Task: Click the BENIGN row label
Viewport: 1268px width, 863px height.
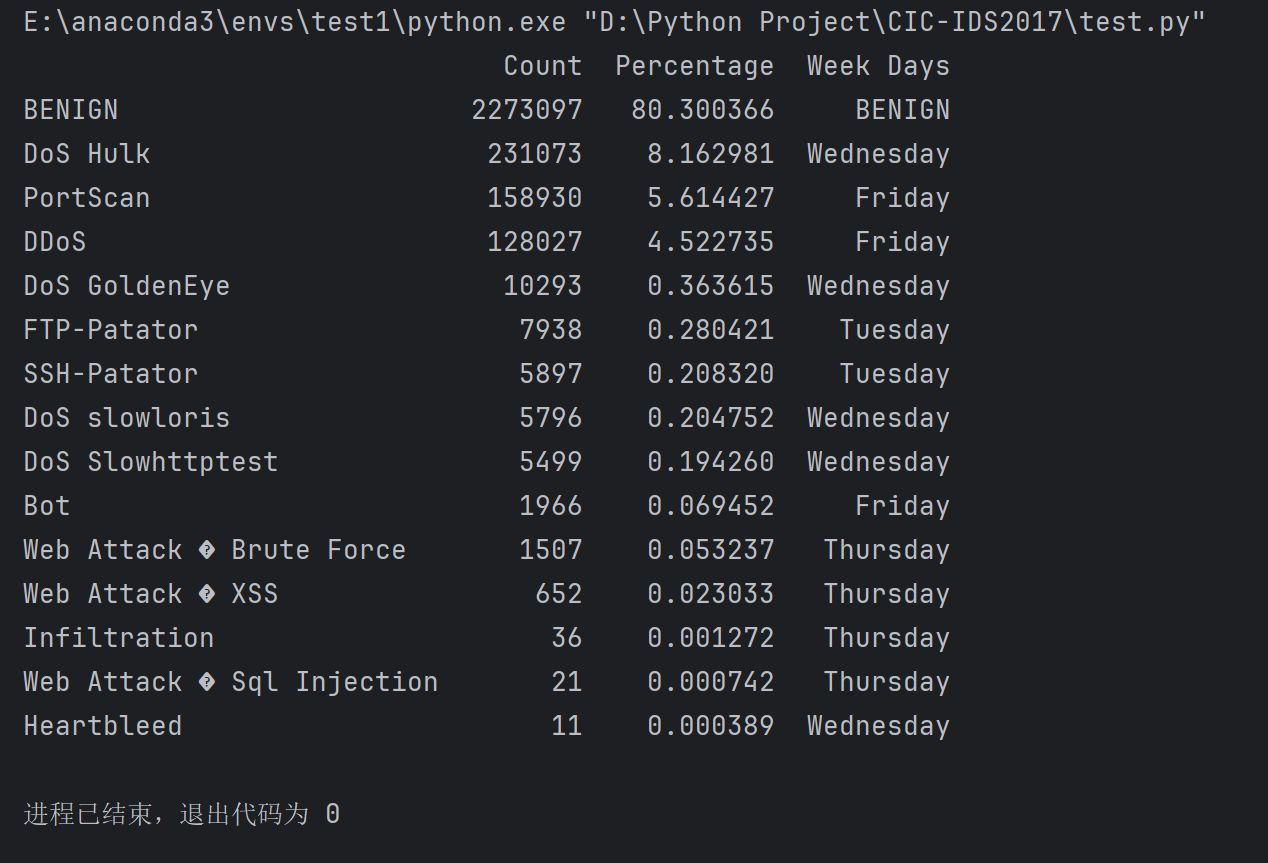Action: point(71,110)
